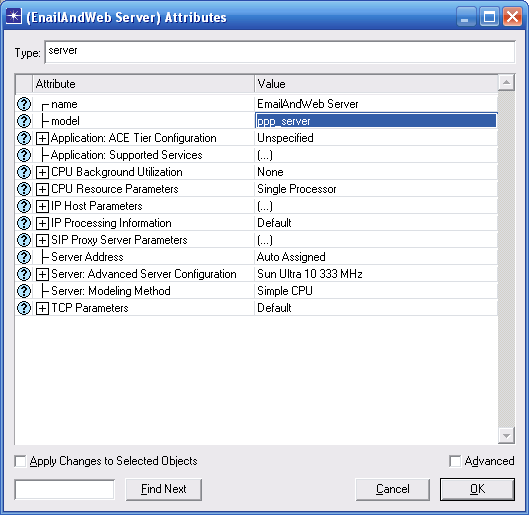Screen dimensions: 529x515
Task: Click the Single Processor value
Action: pos(376,189)
